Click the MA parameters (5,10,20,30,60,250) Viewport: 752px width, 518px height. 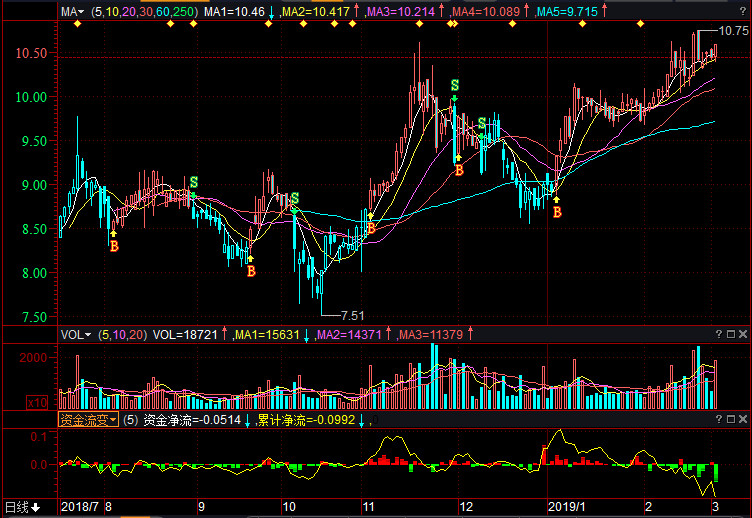pyautogui.click(x=145, y=12)
